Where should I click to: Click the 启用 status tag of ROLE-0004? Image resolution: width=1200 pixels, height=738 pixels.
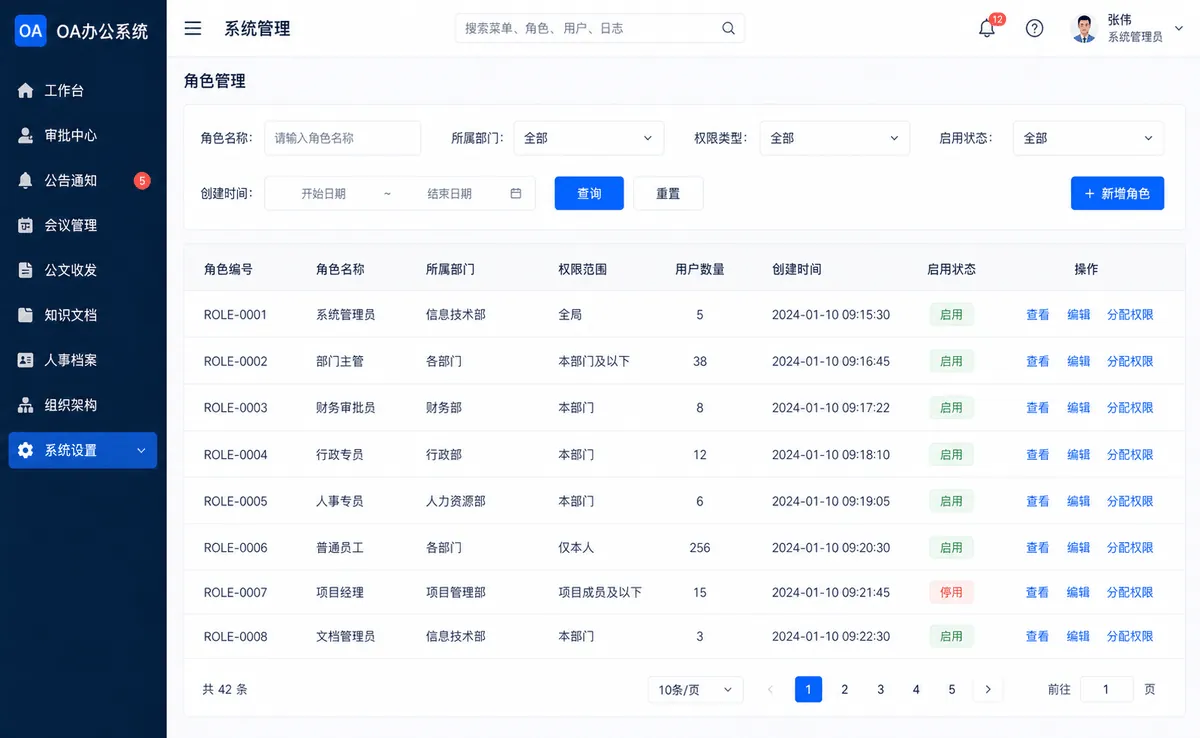951,454
